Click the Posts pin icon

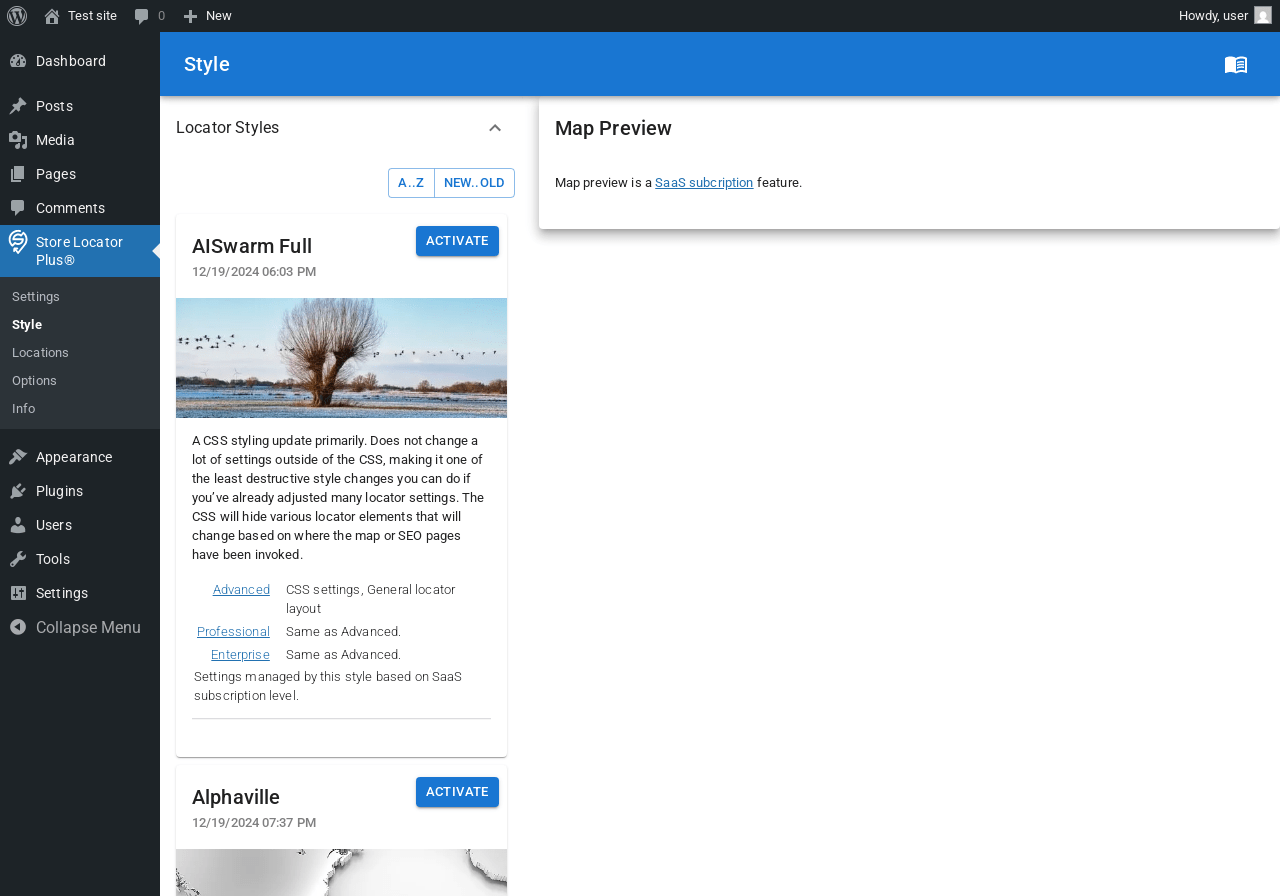pos(18,106)
